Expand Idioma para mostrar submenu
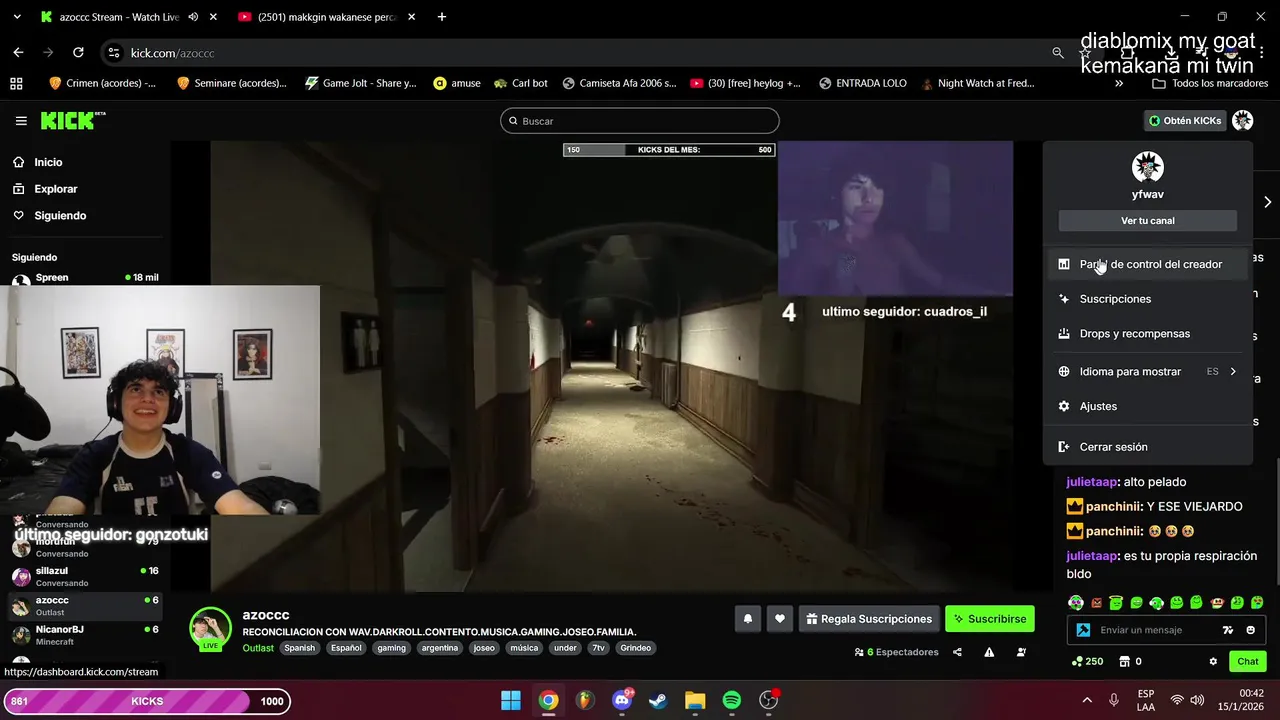Image resolution: width=1280 pixels, height=720 pixels. tap(1148, 372)
